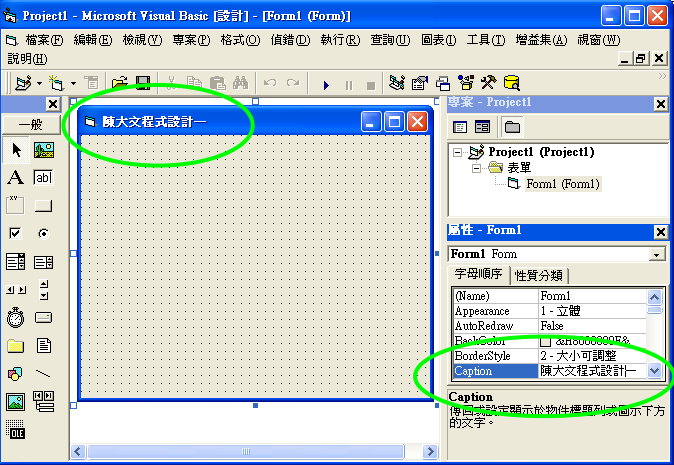This screenshot has height=465, width=674.
Task: Pick the Timer control in toolbox
Action: click(x=16, y=318)
